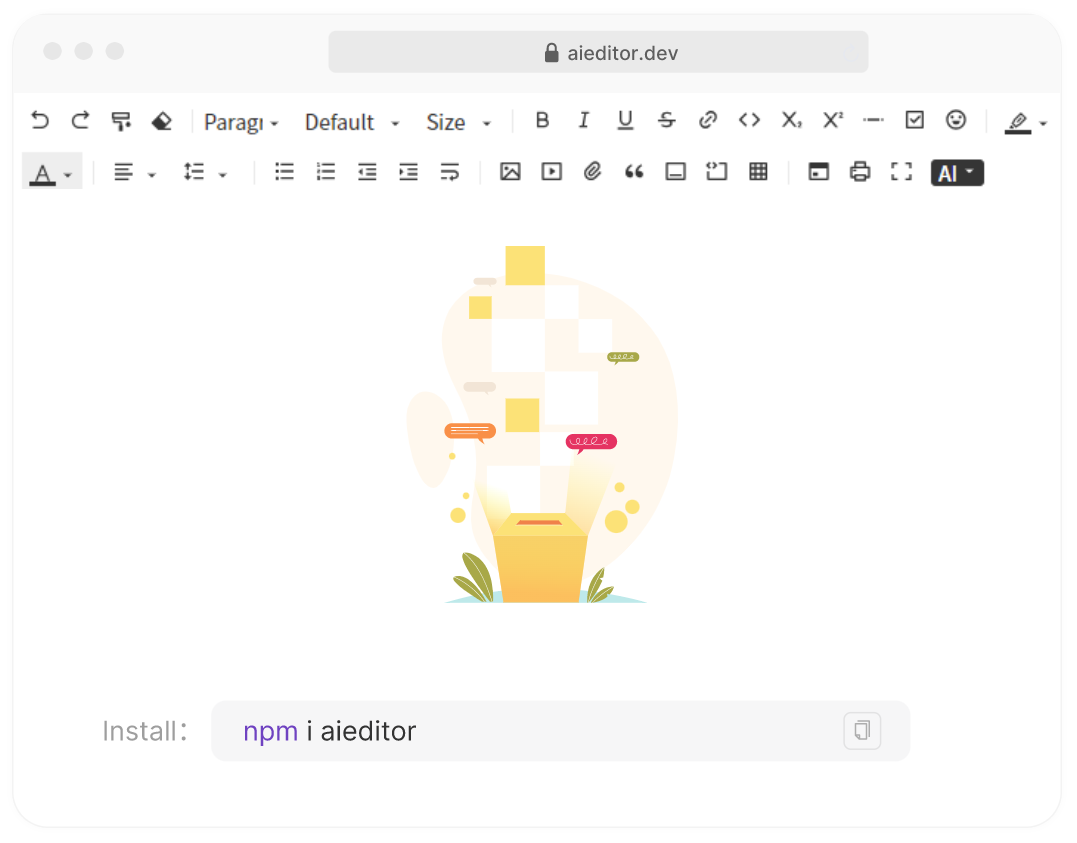Screen dimensions: 1077x843
Task: Insert a table with grid icon
Action: pyautogui.click(x=758, y=172)
